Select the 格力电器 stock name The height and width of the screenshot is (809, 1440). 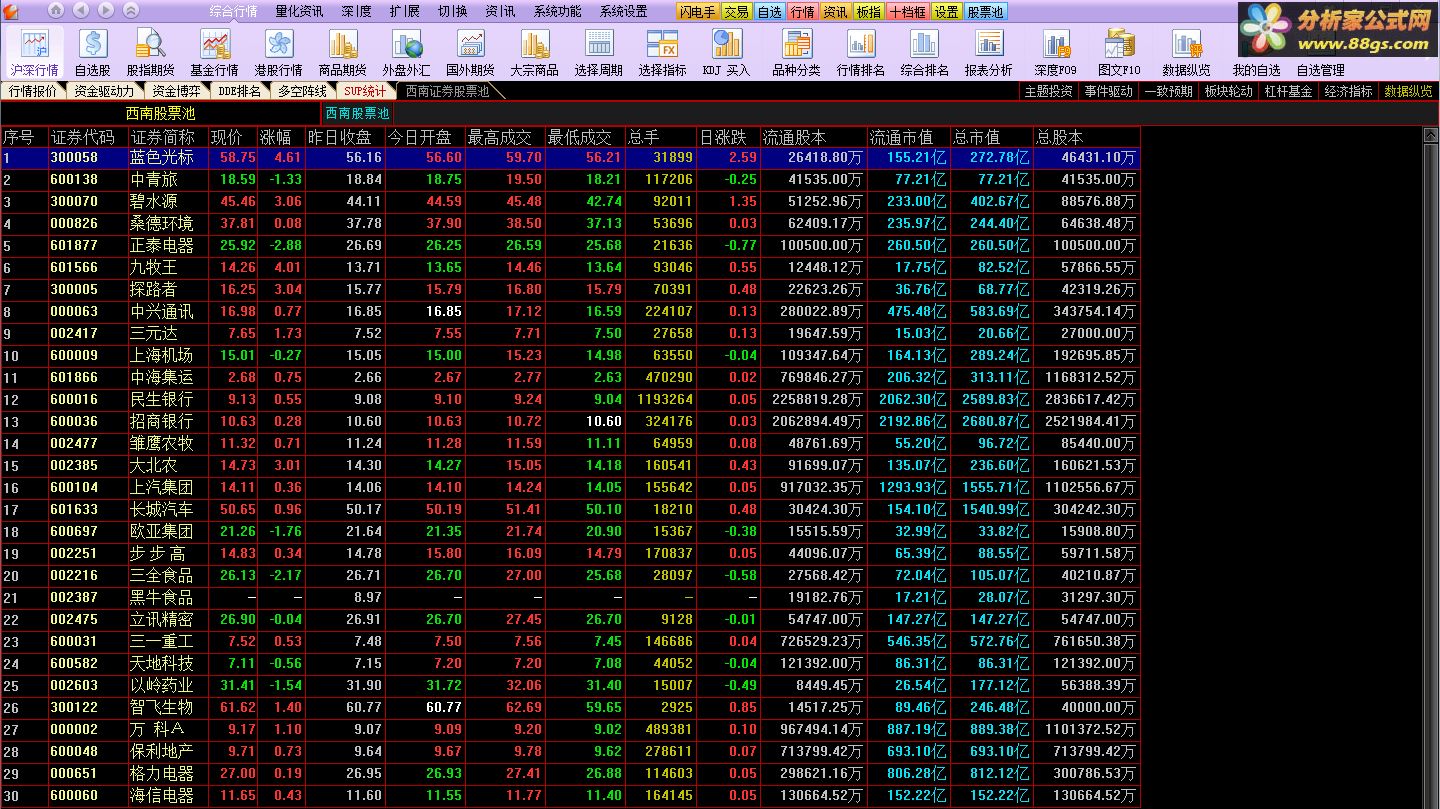162,773
